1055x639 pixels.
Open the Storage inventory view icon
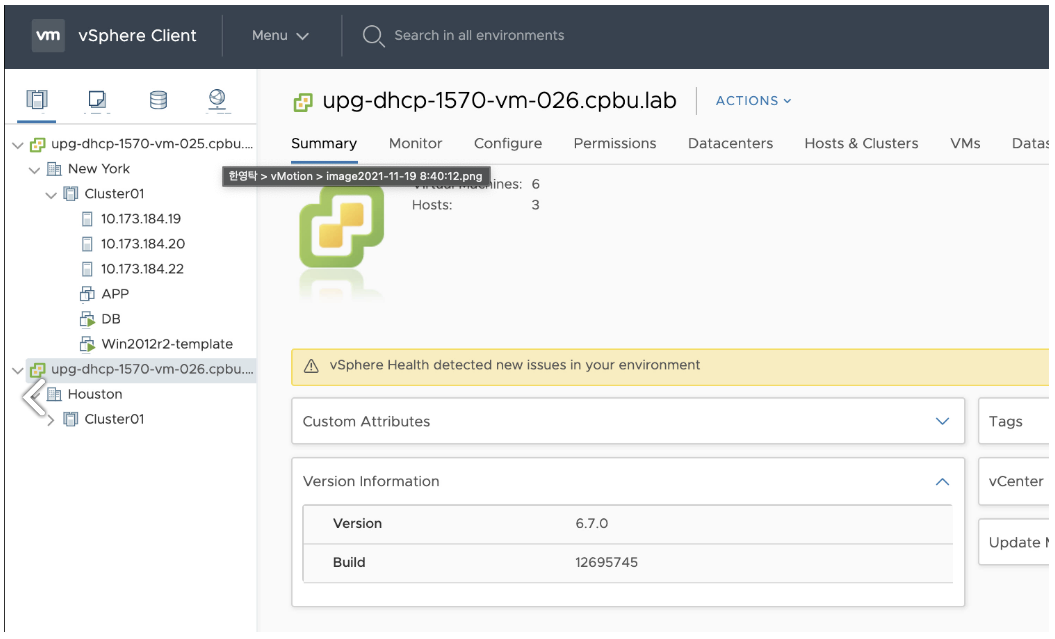[158, 100]
